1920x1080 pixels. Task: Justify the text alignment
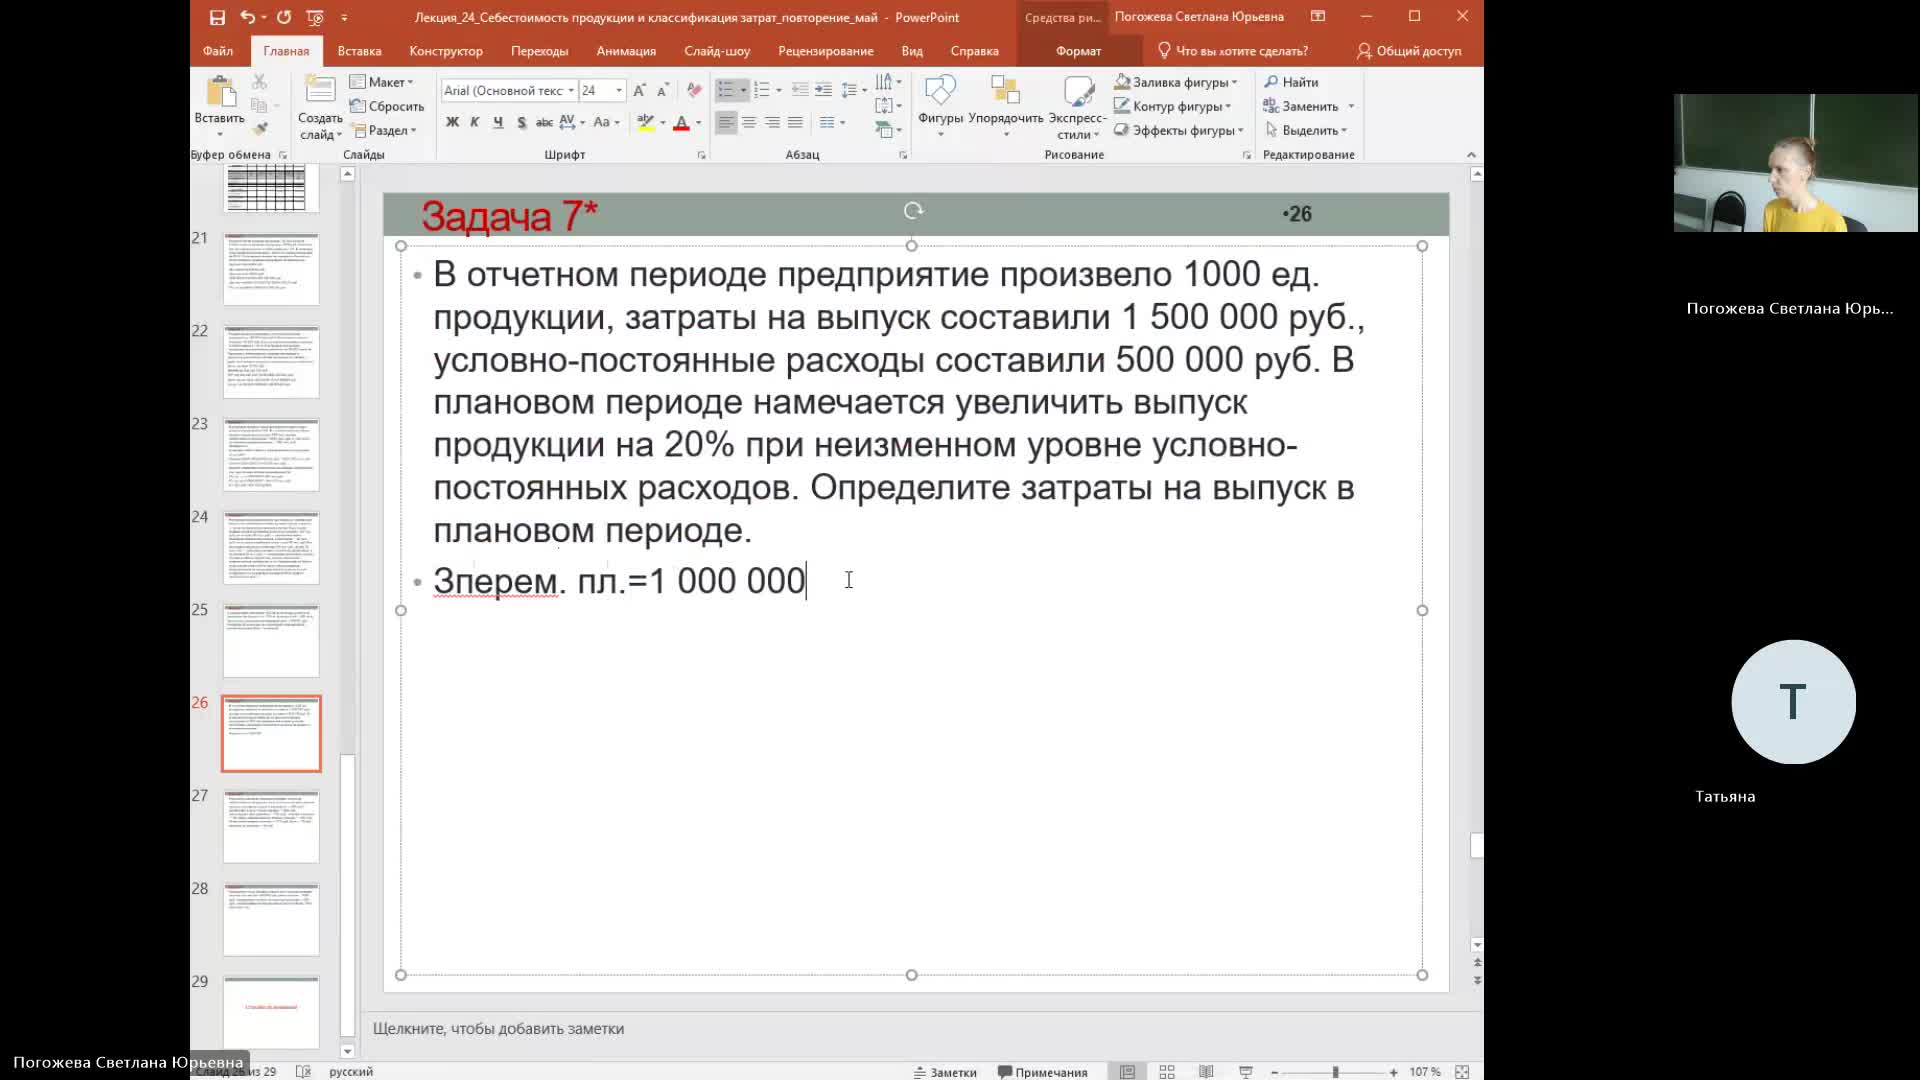(795, 122)
